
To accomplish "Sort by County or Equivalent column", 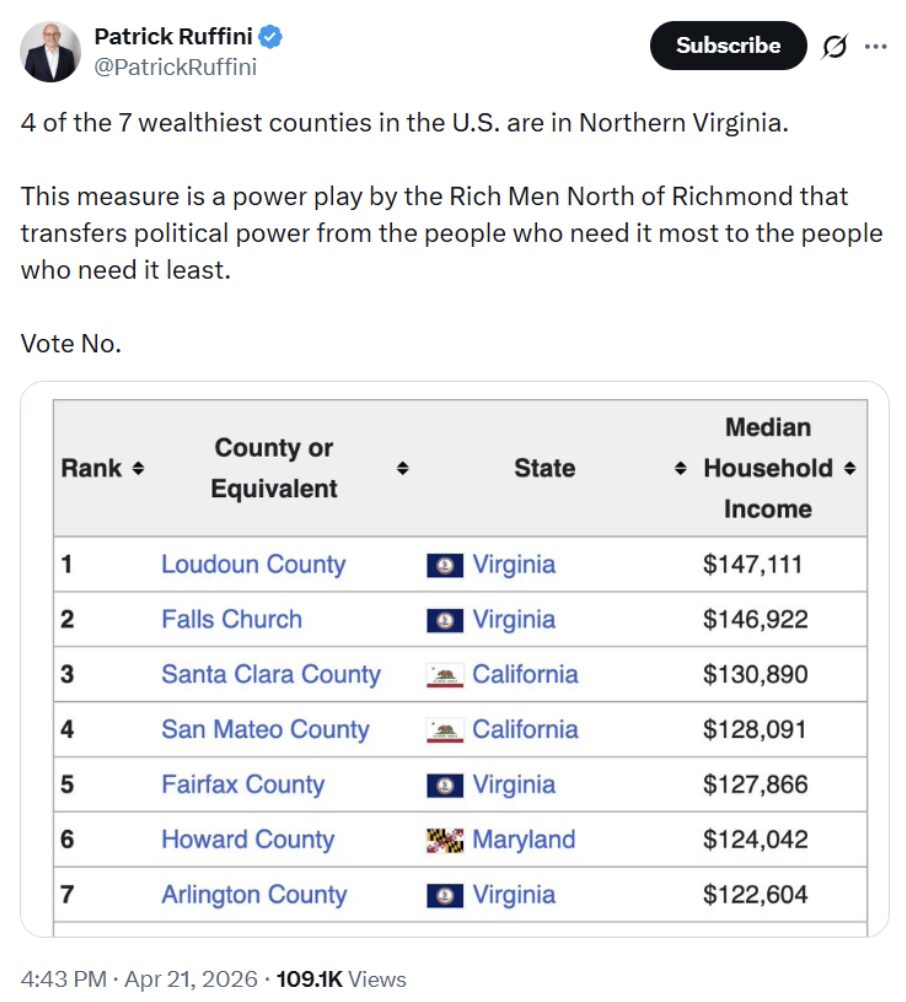I will pos(402,468).
